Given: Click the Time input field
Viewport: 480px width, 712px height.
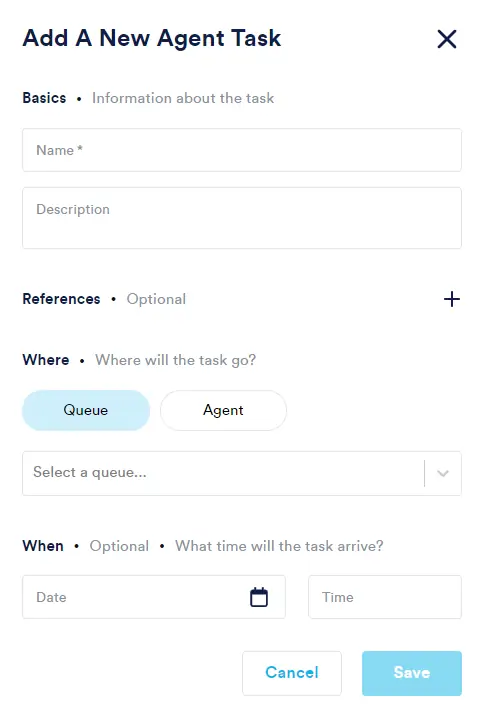Looking at the screenshot, I should pyautogui.click(x=385, y=597).
